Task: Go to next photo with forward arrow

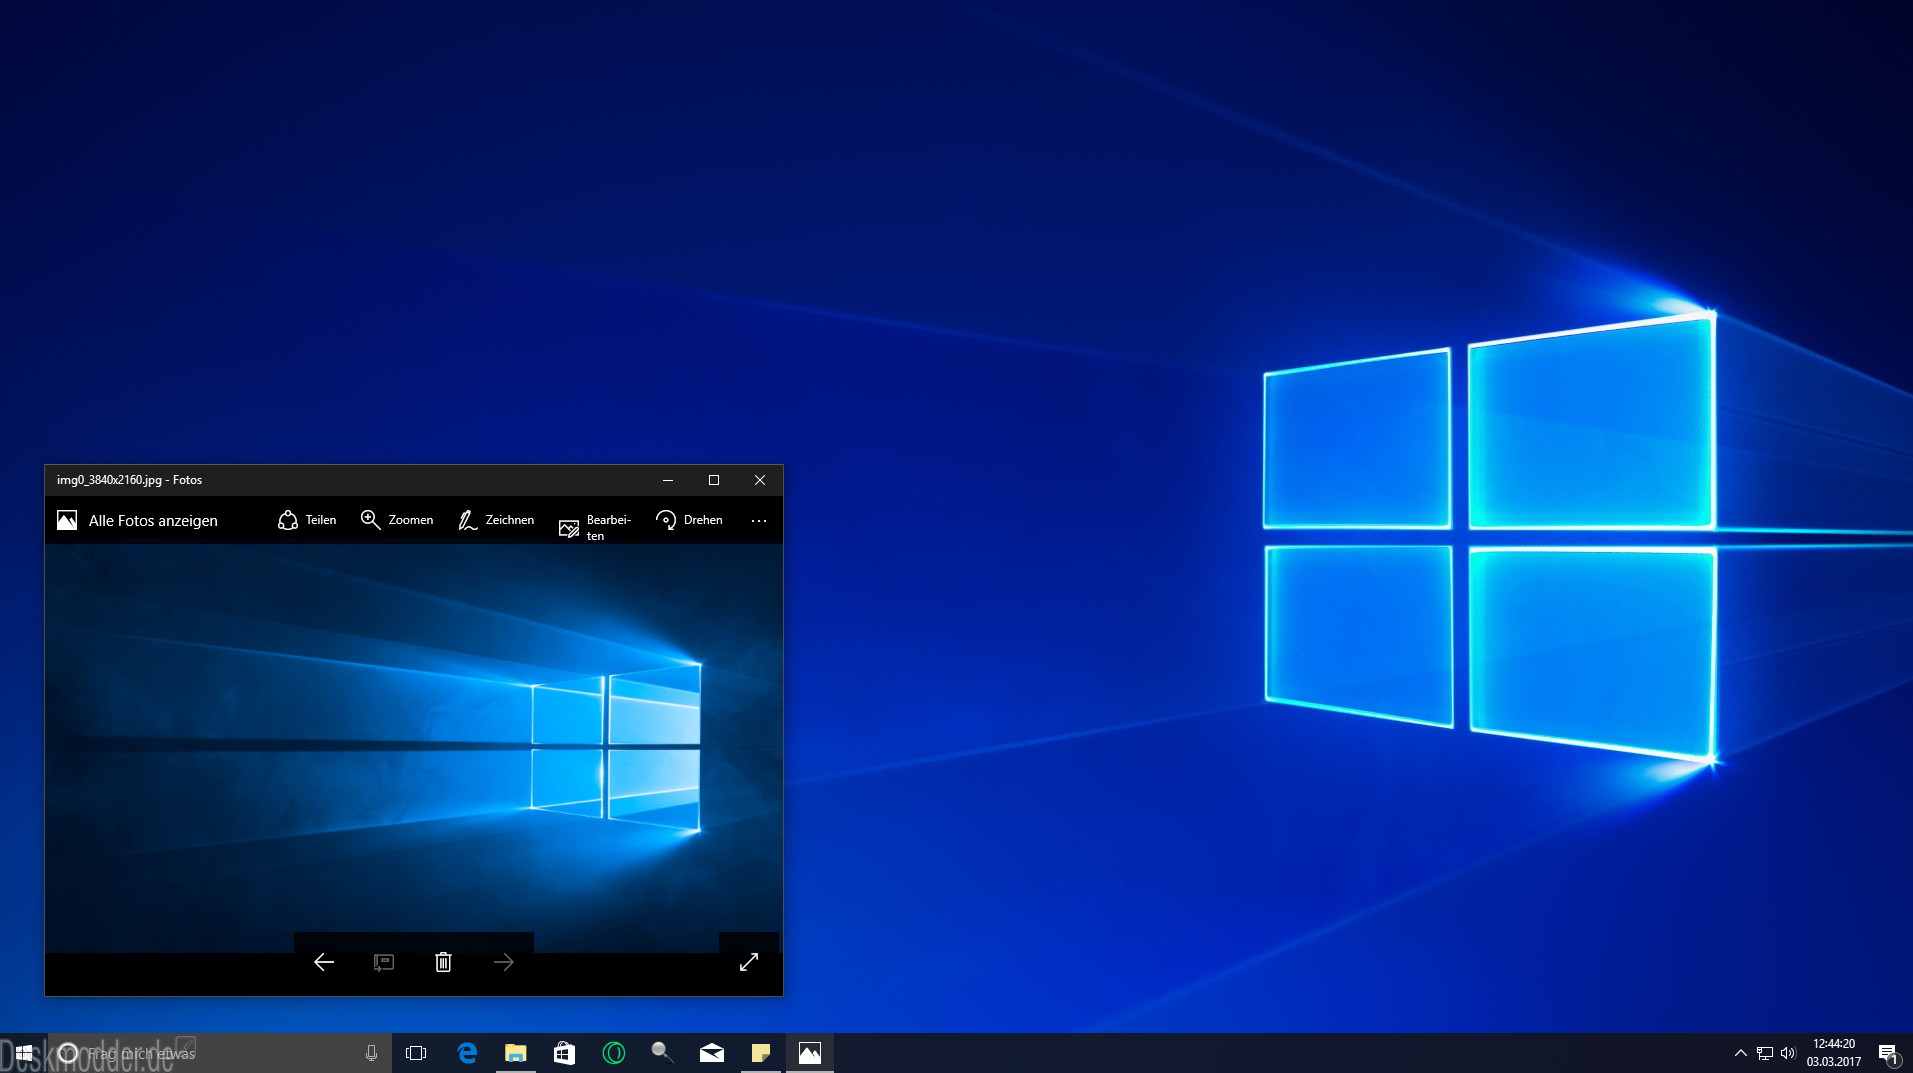Action: click(504, 962)
